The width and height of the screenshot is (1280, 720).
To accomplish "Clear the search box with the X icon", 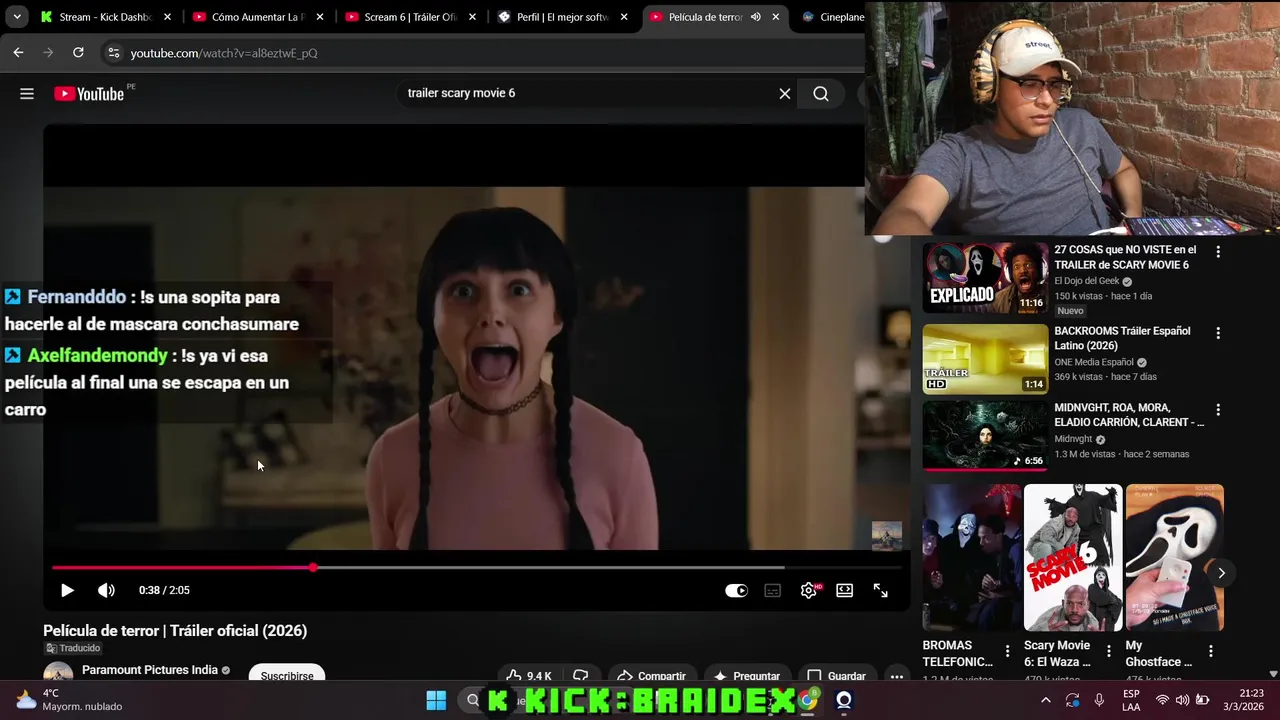I will click(x=785, y=93).
